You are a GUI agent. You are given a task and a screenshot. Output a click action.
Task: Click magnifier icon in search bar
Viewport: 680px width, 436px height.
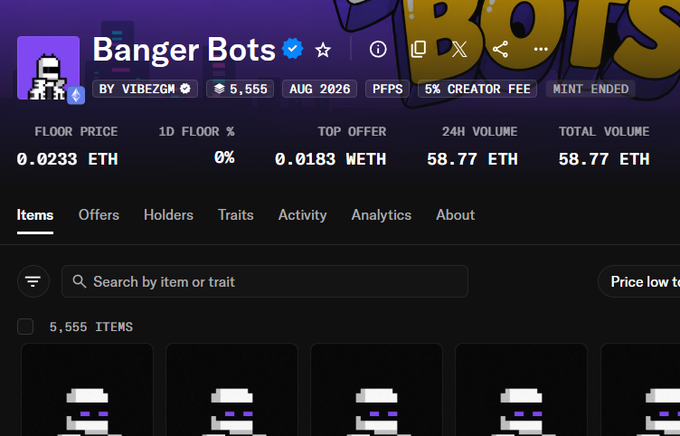click(x=79, y=282)
